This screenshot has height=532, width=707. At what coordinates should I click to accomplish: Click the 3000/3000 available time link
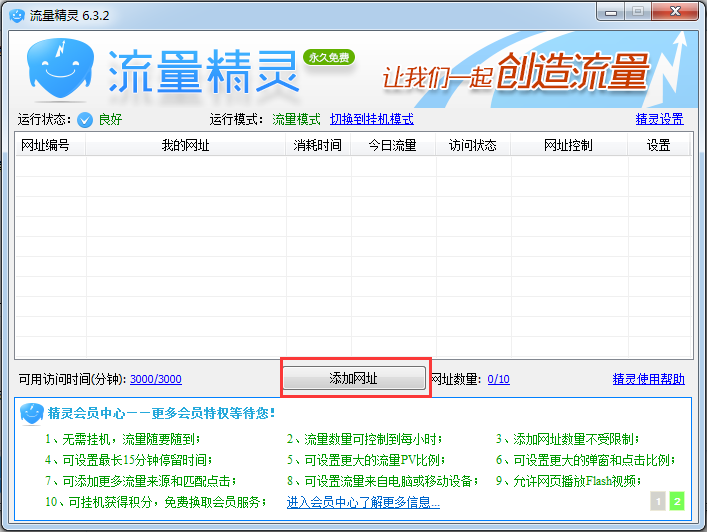(x=156, y=379)
